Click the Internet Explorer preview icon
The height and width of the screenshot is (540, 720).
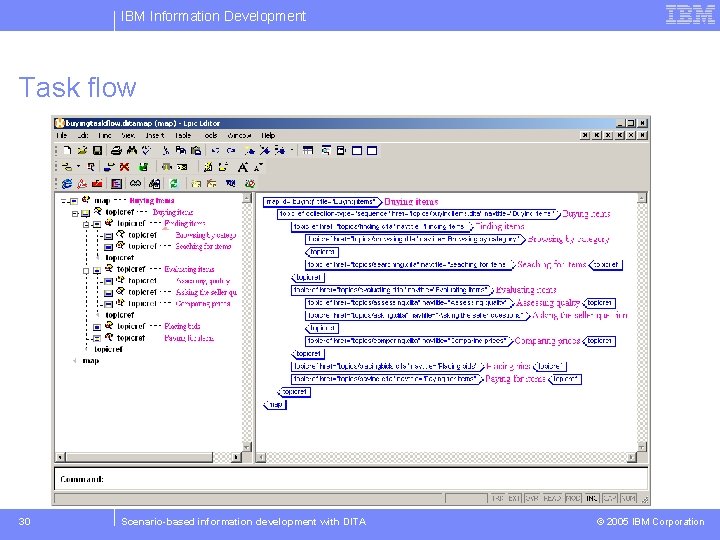67,184
